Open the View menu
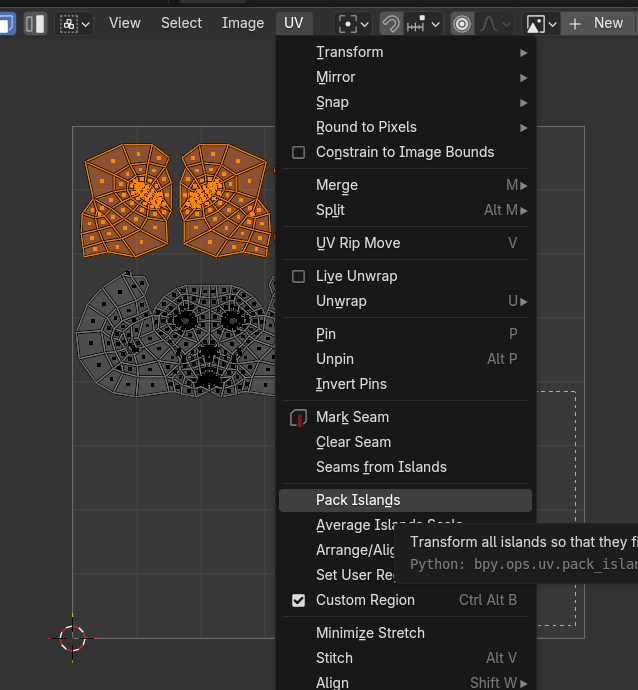 coord(125,23)
